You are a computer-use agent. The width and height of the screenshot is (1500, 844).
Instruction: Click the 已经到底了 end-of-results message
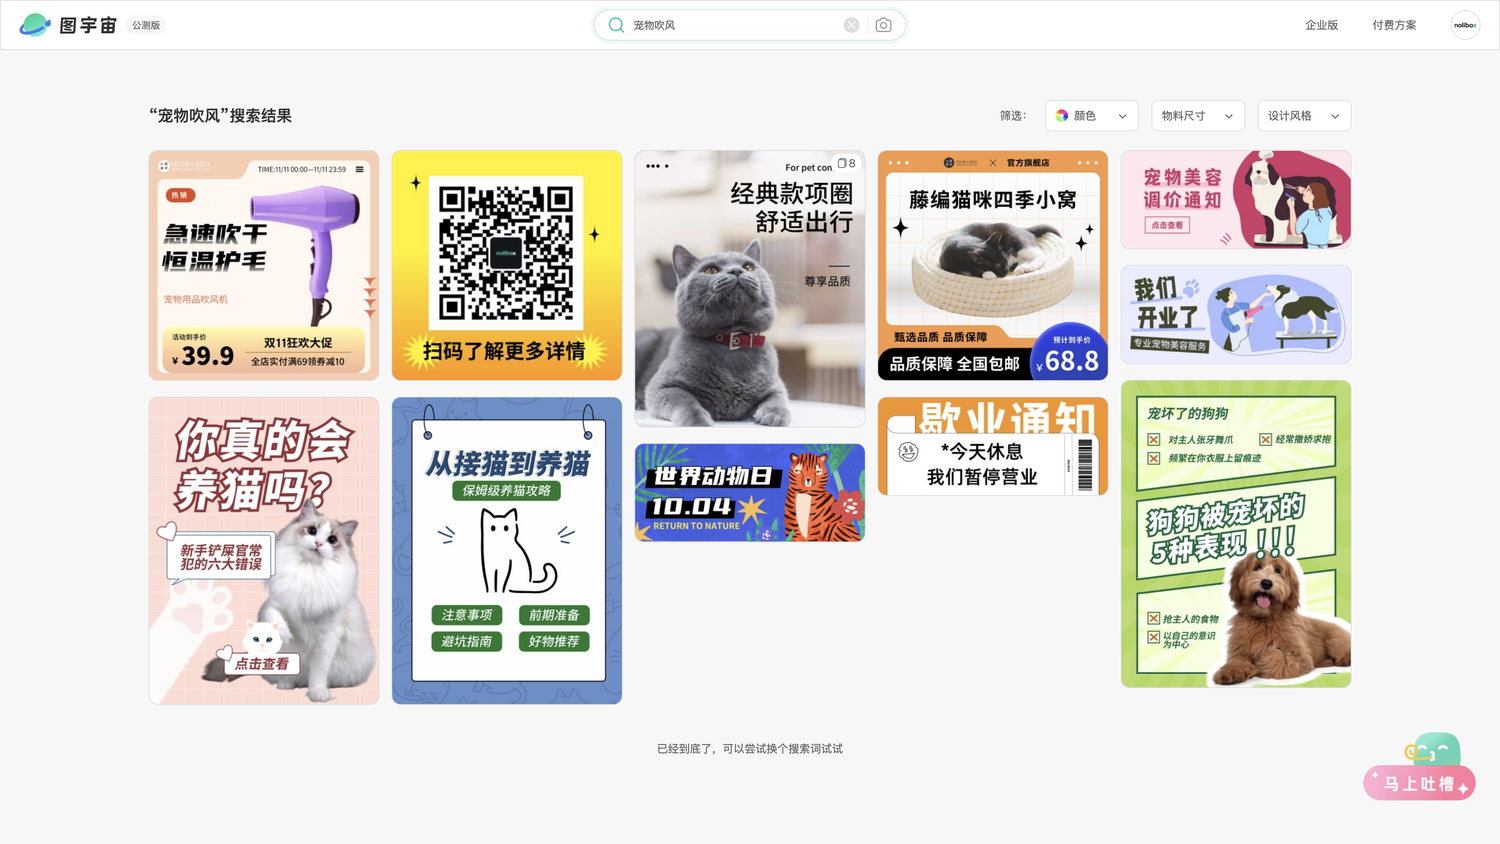(750, 749)
